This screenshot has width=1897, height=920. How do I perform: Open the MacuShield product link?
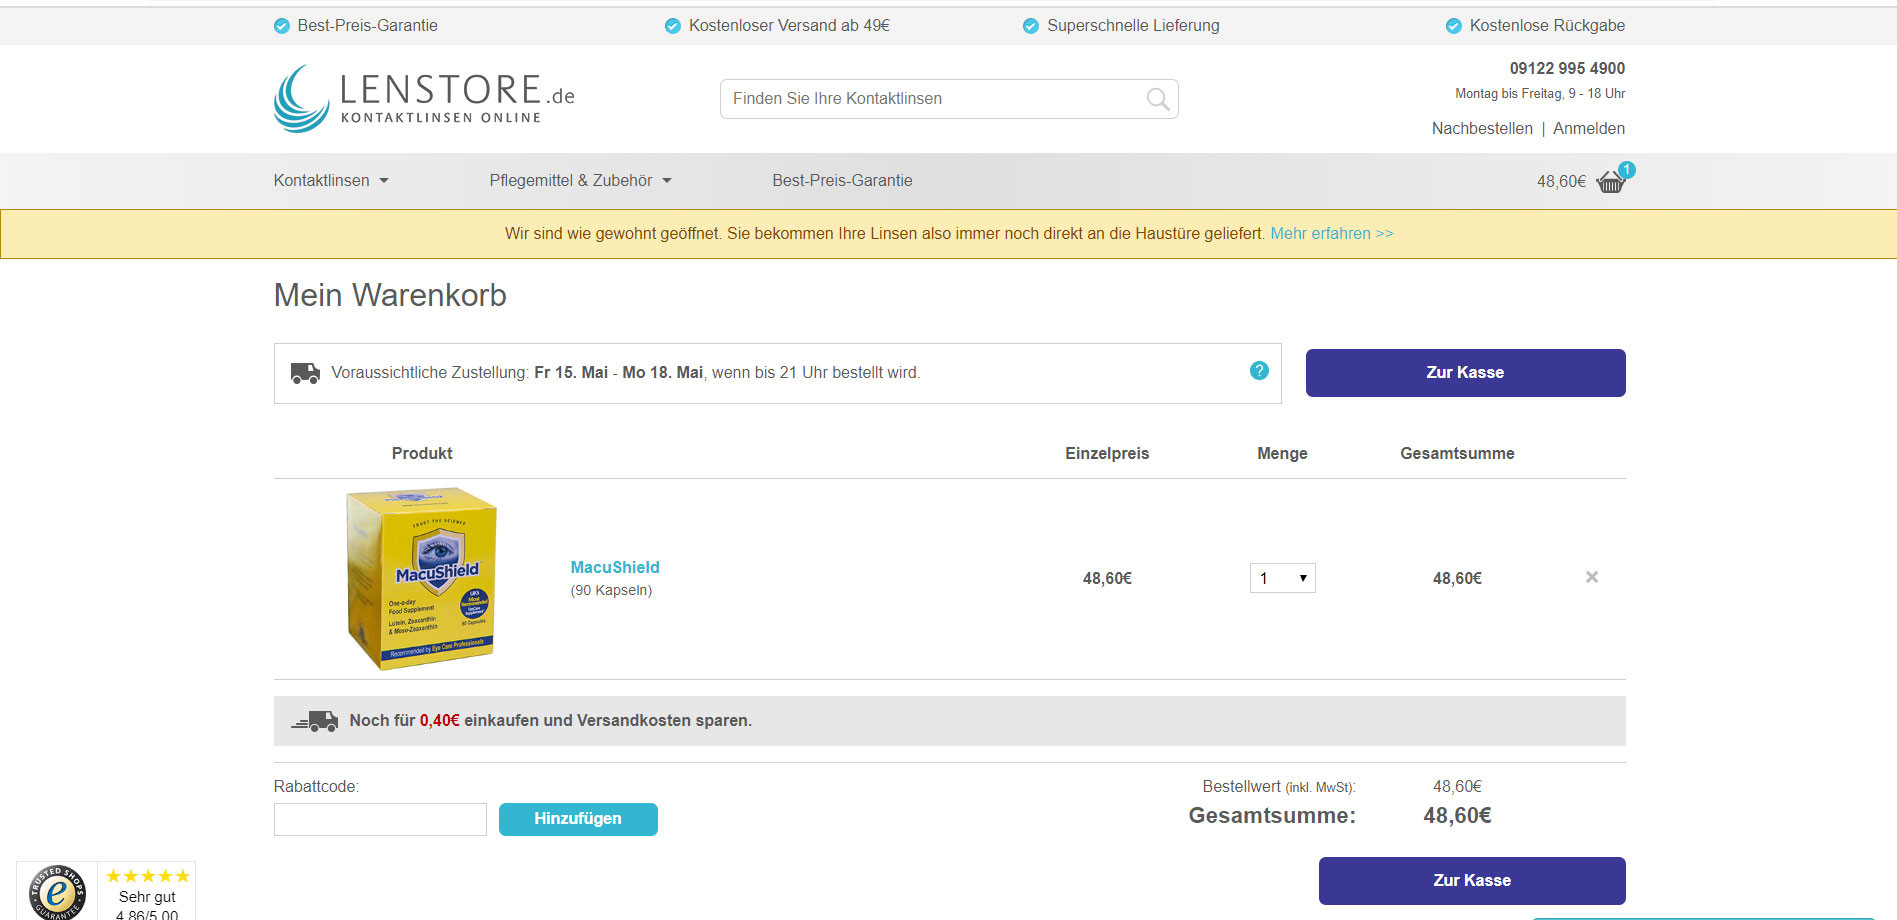[615, 567]
